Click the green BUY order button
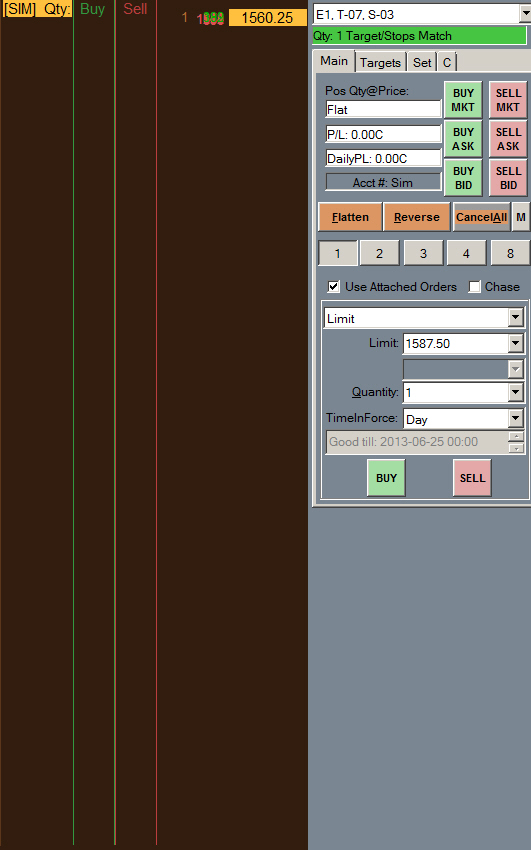This screenshot has height=850, width=531. (x=386, y=478)
